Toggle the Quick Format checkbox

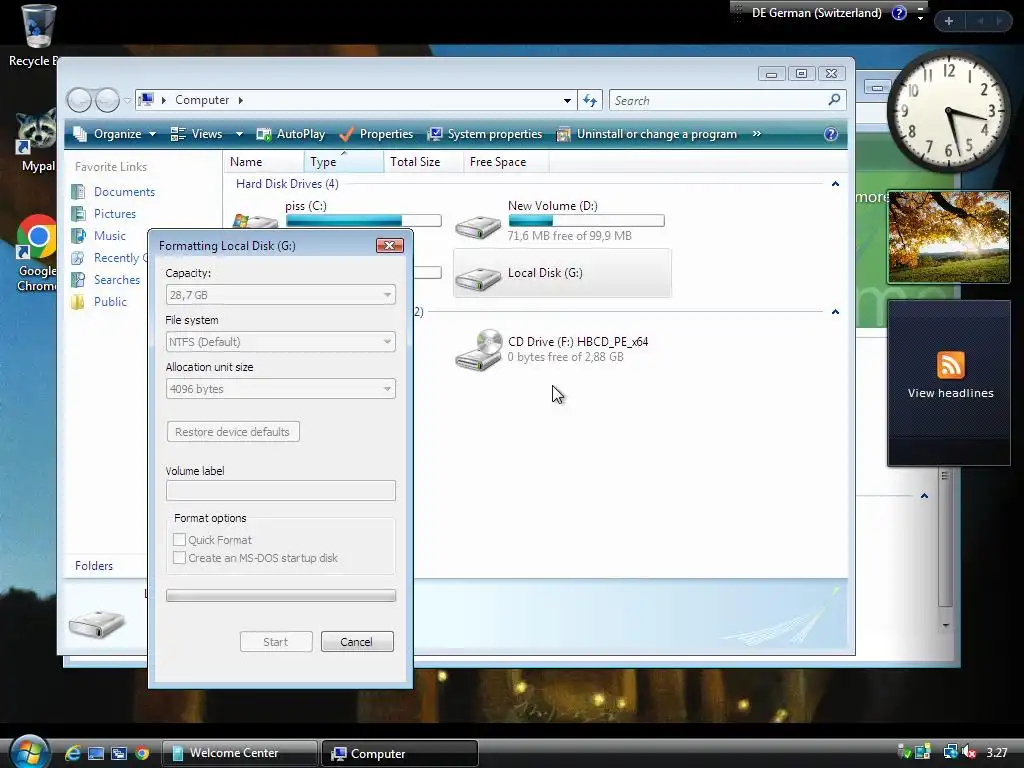coord(179,539)
